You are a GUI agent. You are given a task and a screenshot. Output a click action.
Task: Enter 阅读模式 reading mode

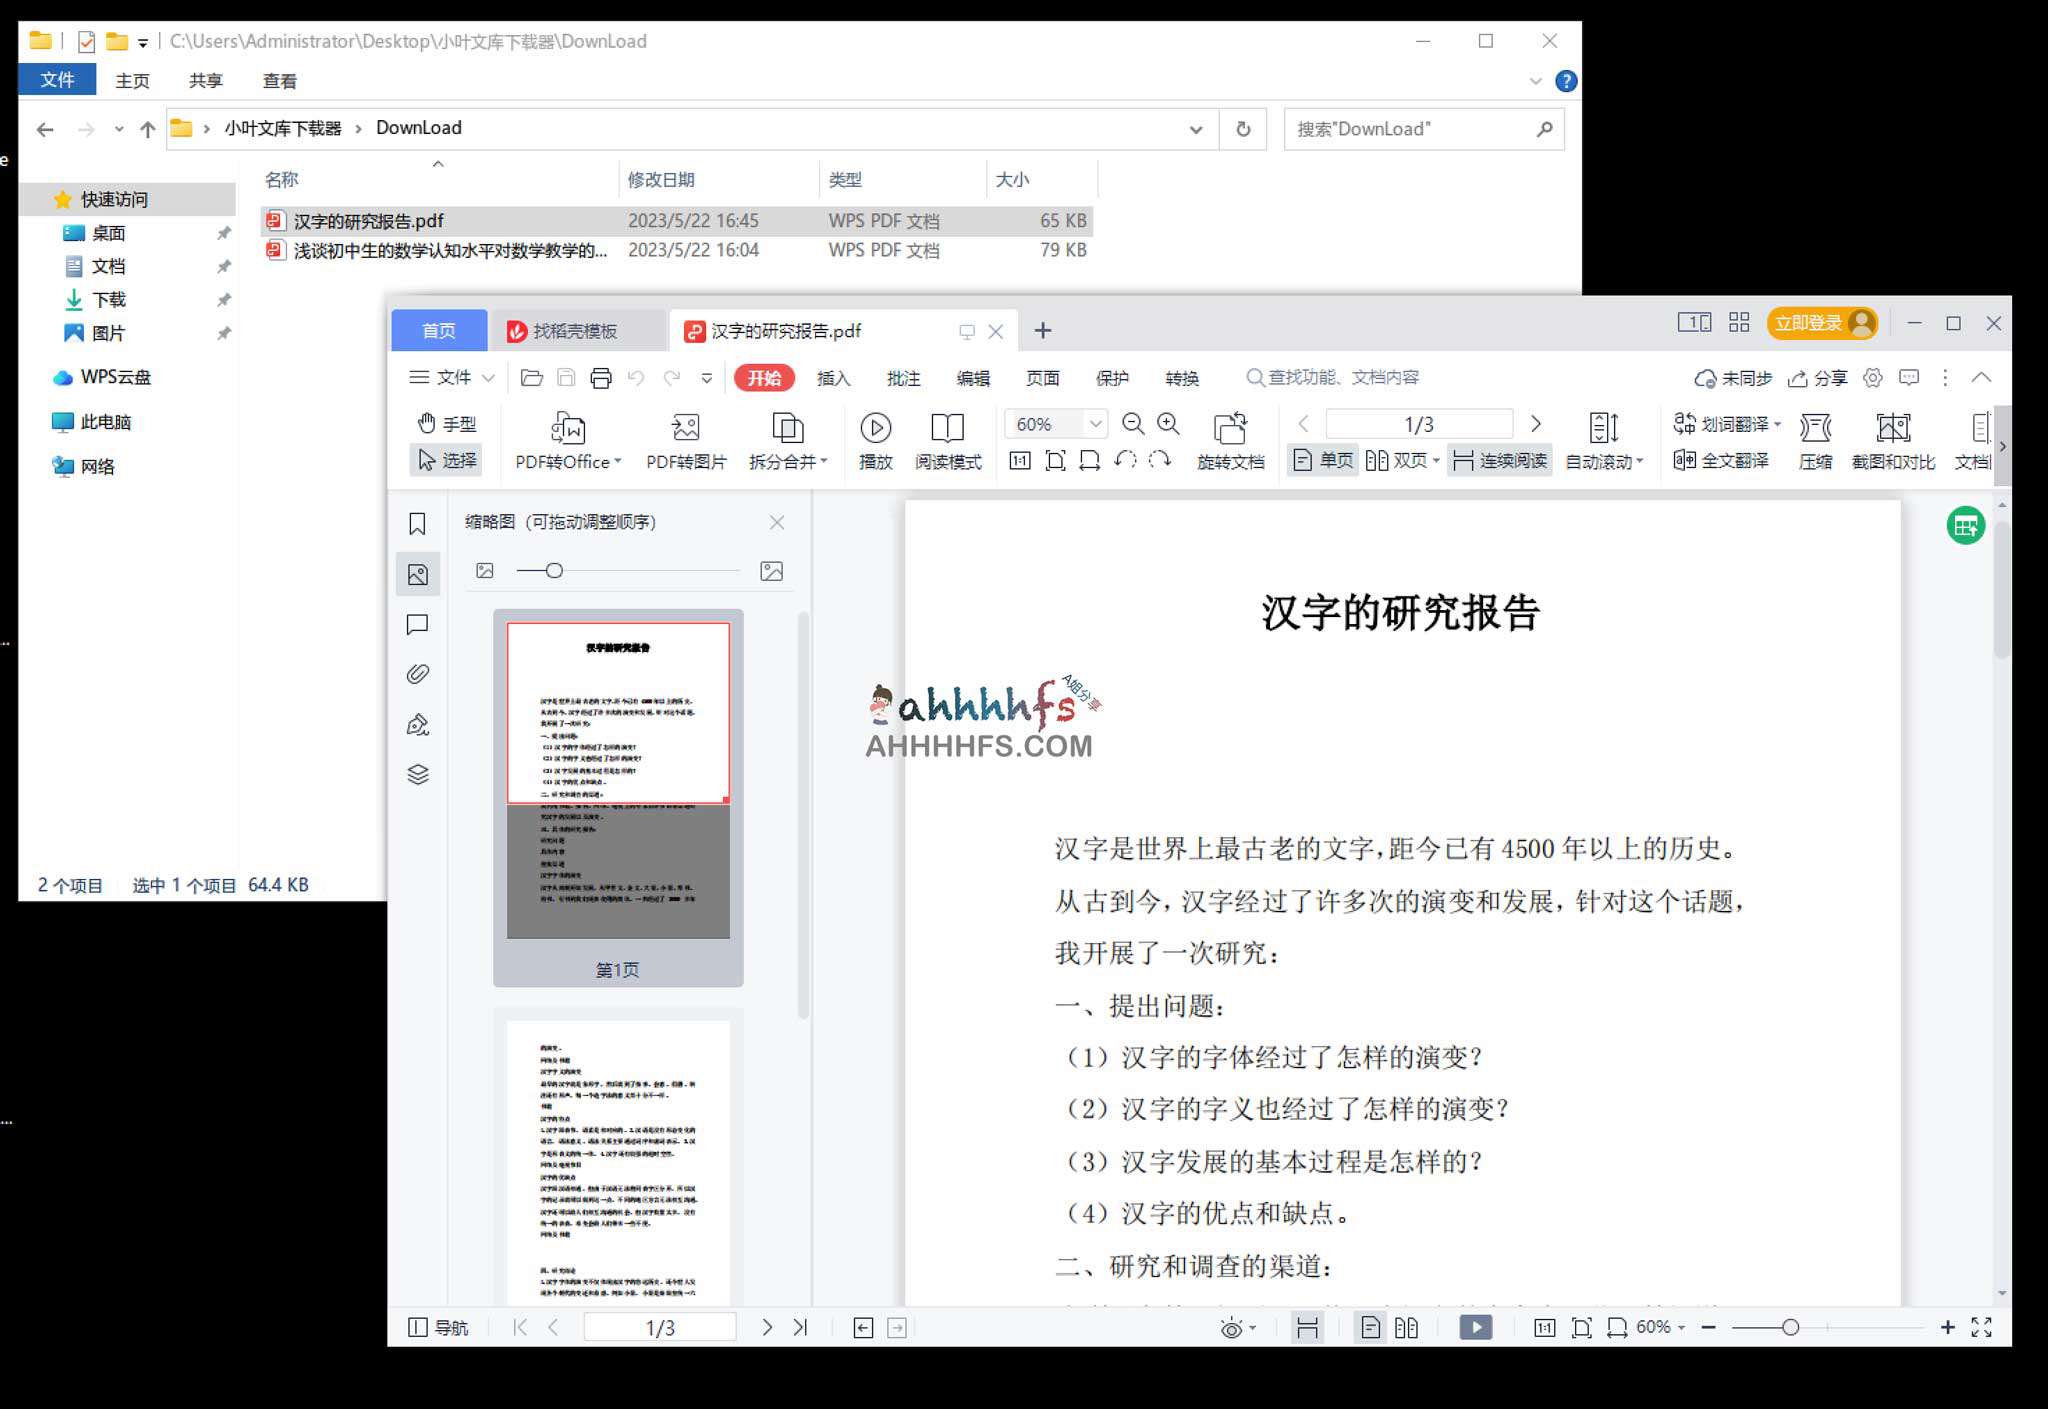pyautogui.click(x=946, y=440)
